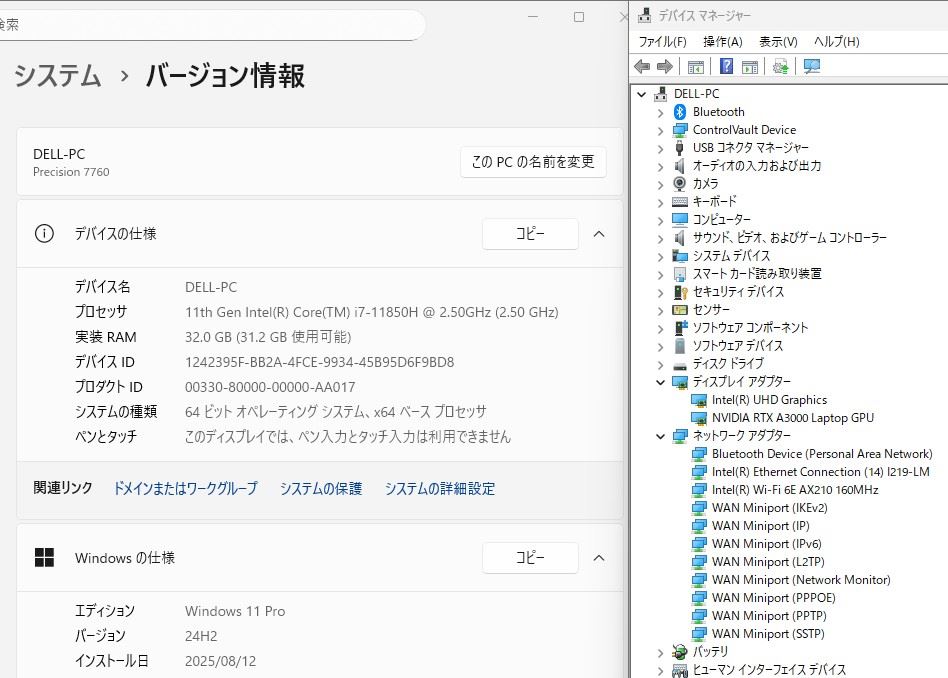Click the ディスク ドライブ category icon
This screenshot has width=948, height=678.
680,365
